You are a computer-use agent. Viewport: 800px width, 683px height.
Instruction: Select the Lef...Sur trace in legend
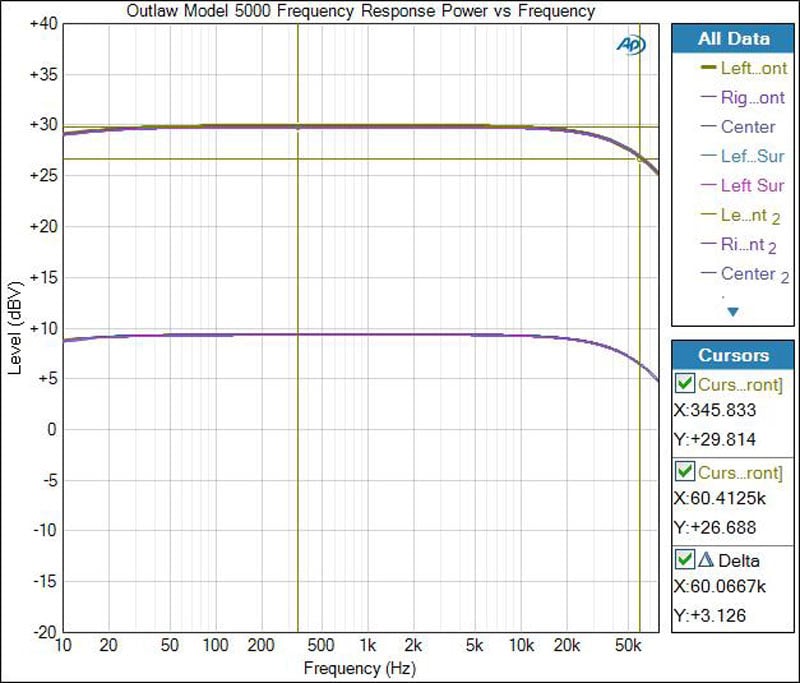tap(752, 156)
